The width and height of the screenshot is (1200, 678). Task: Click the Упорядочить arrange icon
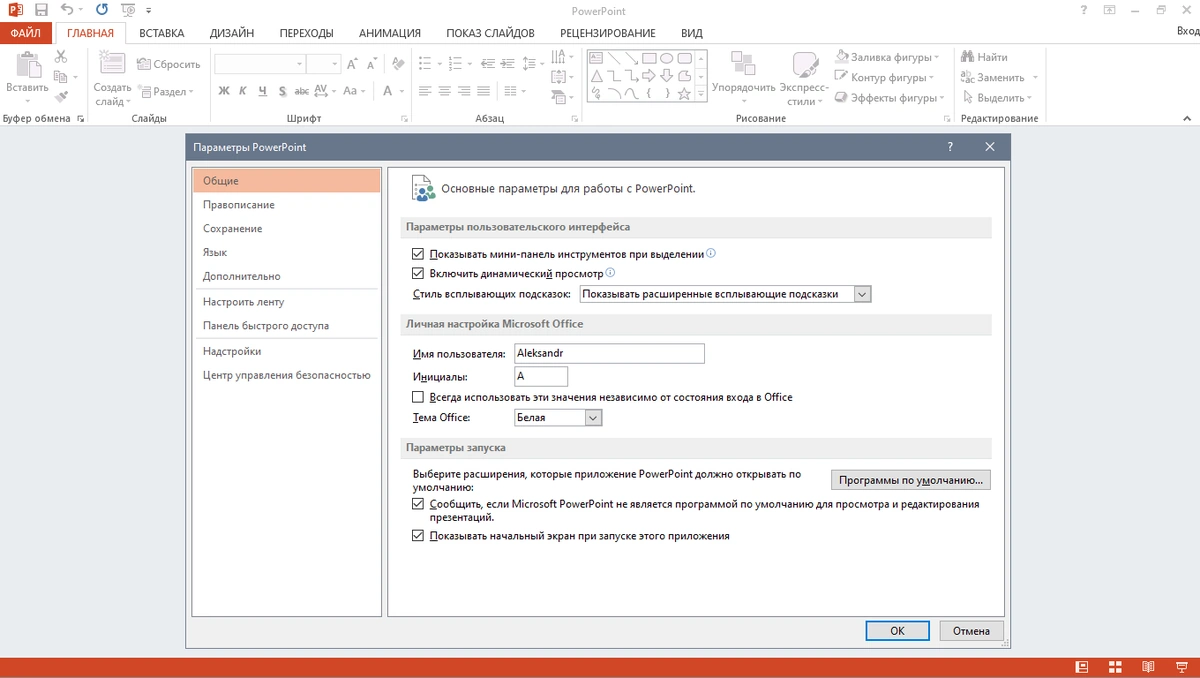743,65
